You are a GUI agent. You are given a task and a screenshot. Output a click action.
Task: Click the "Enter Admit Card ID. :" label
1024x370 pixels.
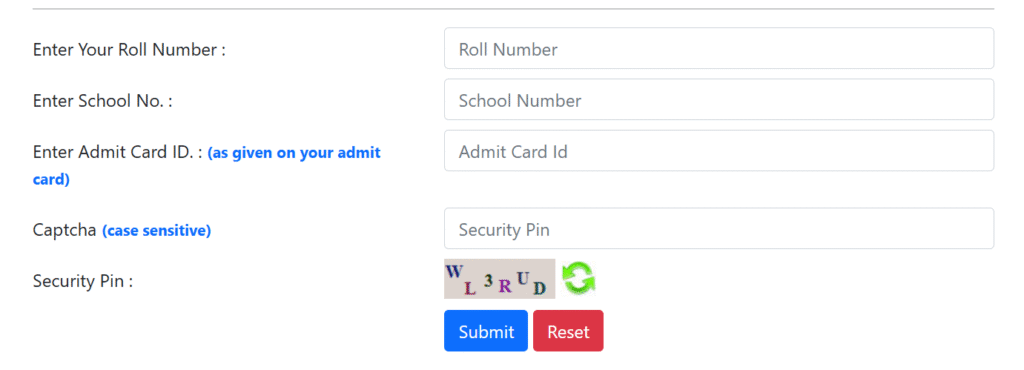[118, 152]
